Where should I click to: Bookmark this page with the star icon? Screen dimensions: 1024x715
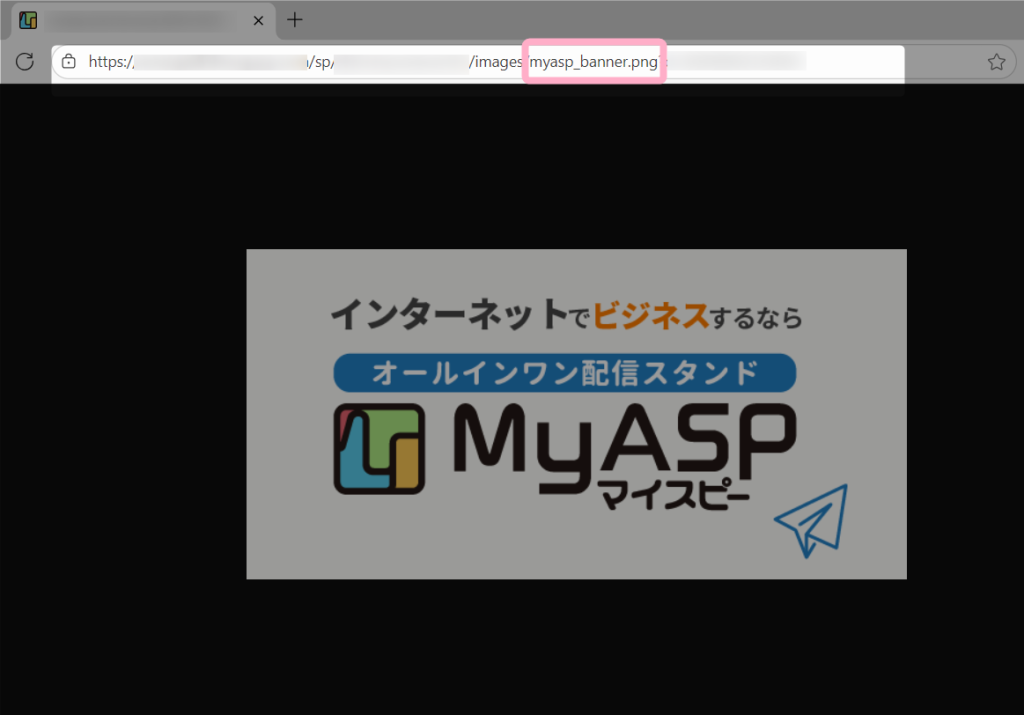click(996, 62)
